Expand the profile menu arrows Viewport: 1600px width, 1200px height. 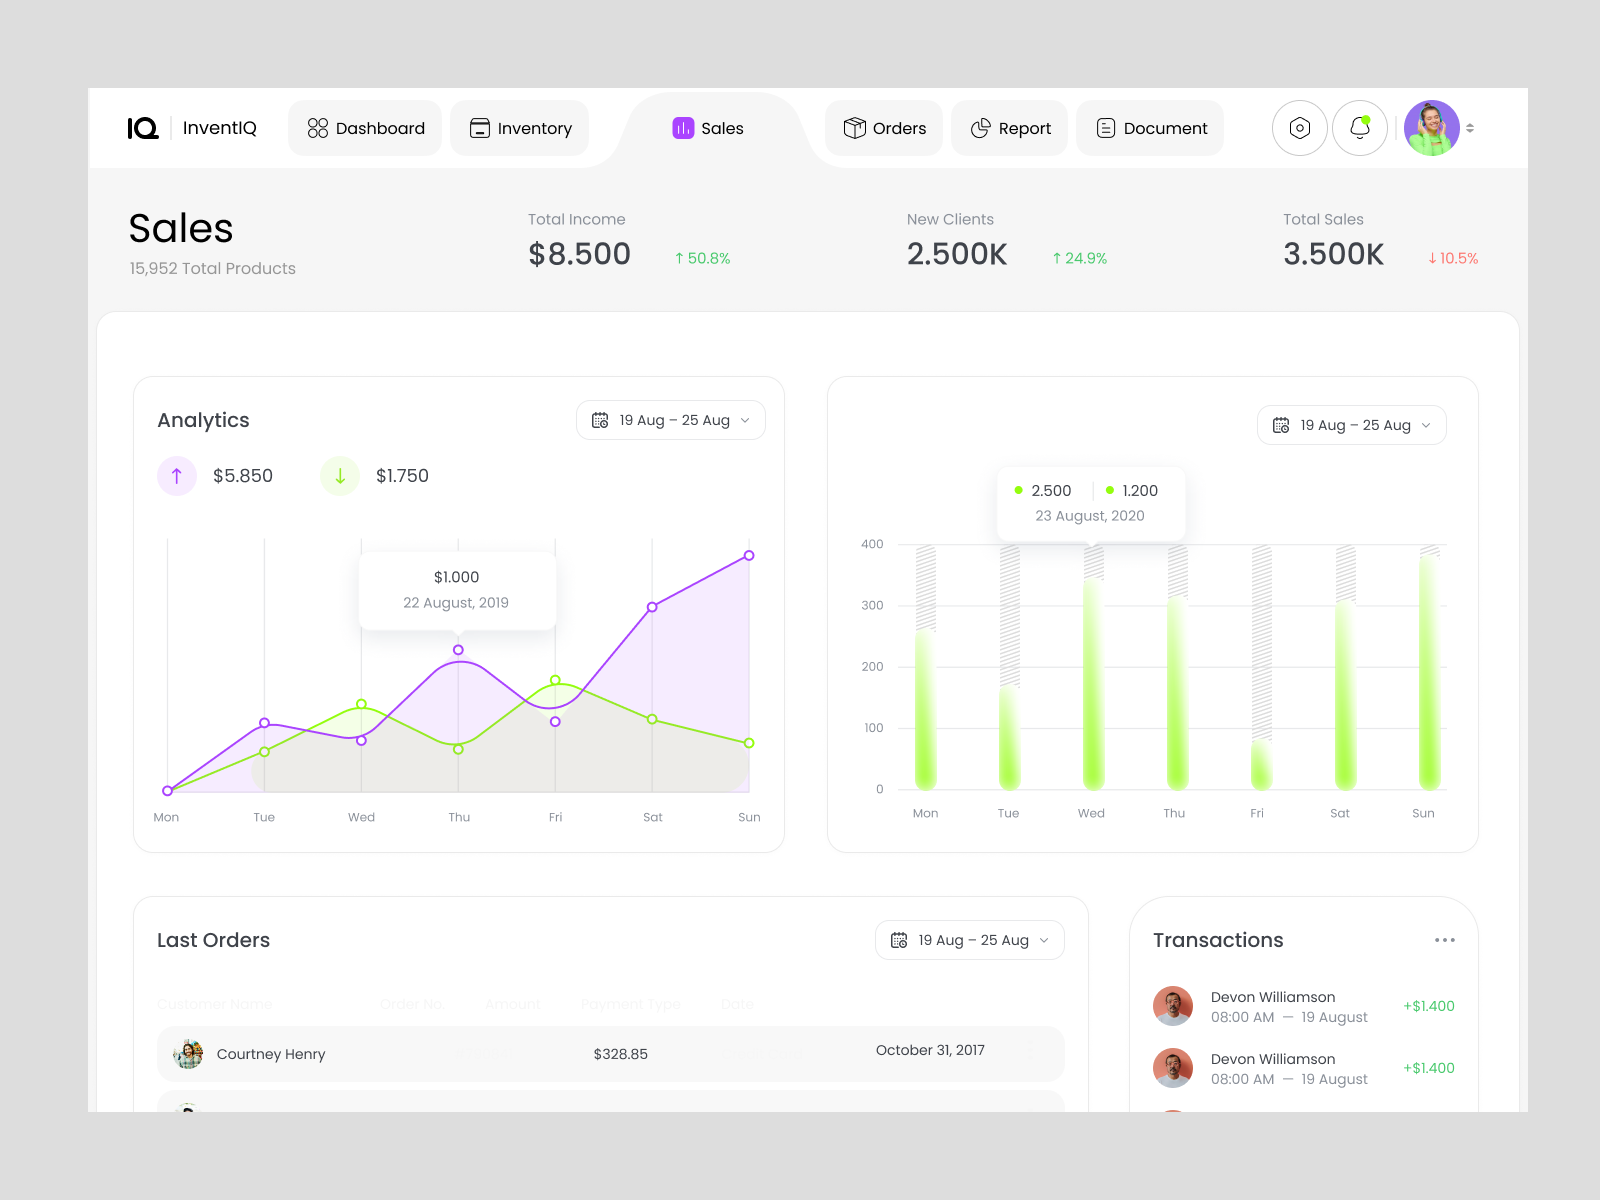tap(1470, 128)
